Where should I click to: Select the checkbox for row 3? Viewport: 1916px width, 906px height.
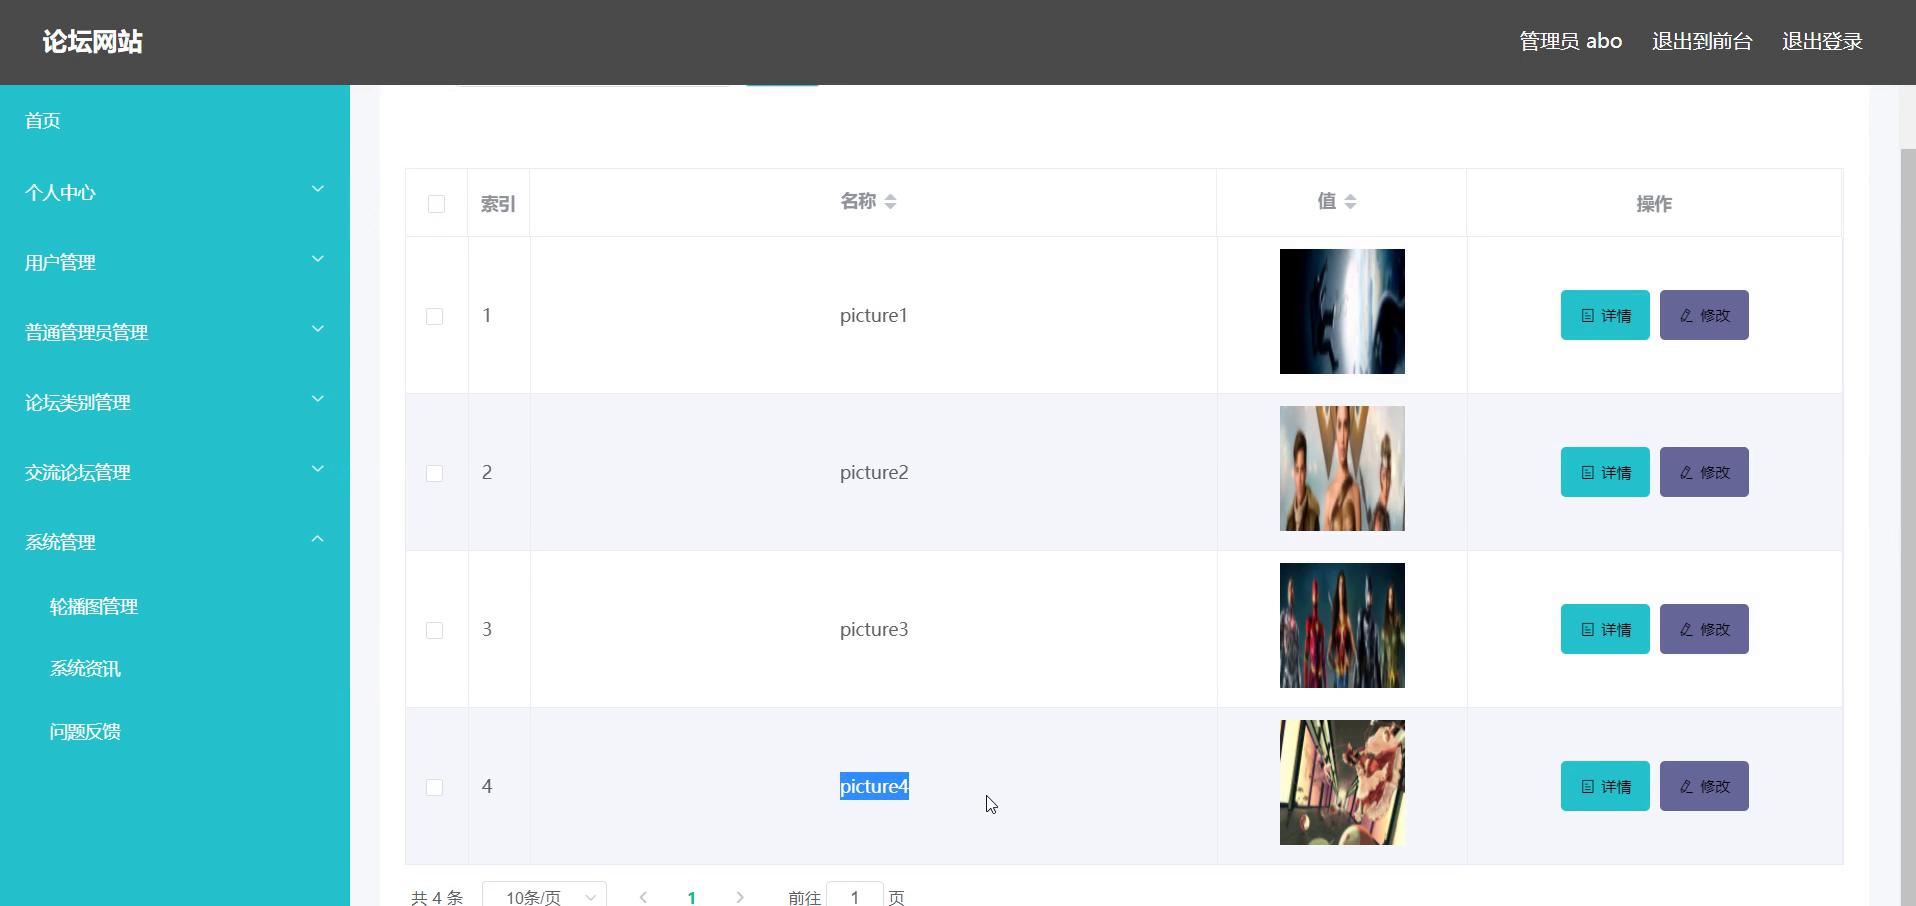[435, 631]
